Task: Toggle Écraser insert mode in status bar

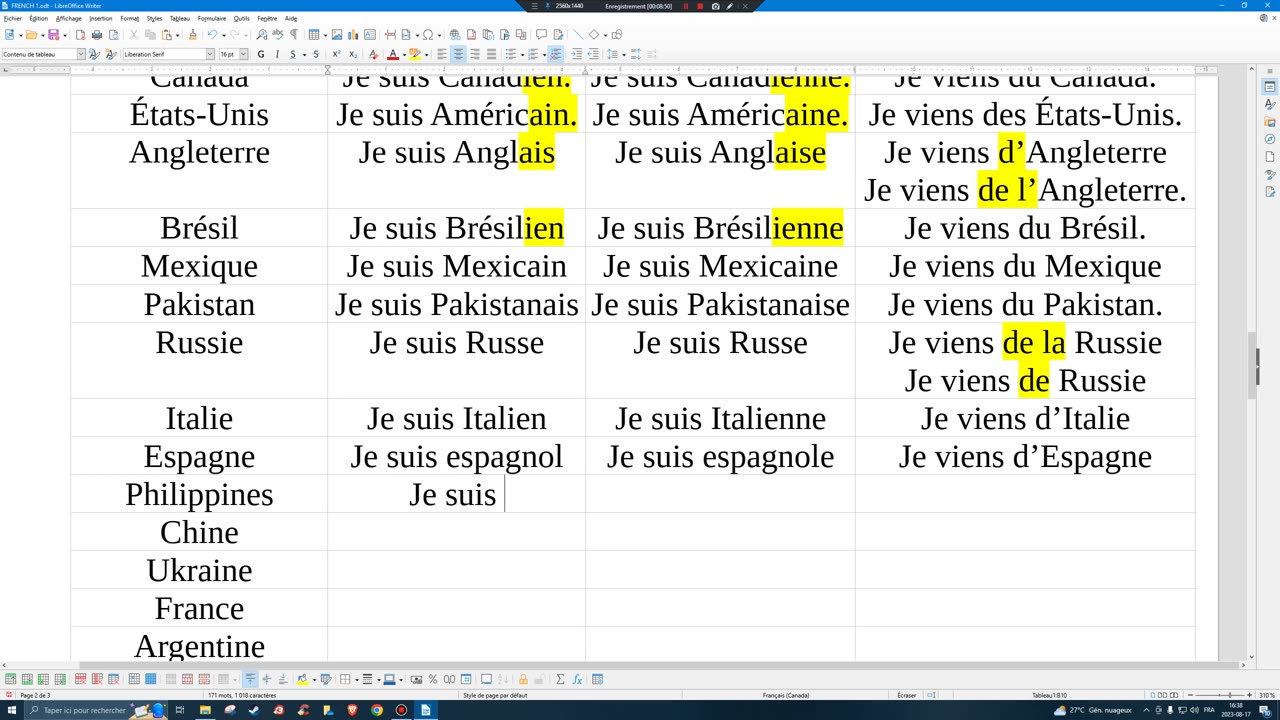Action: click(907, 695)
